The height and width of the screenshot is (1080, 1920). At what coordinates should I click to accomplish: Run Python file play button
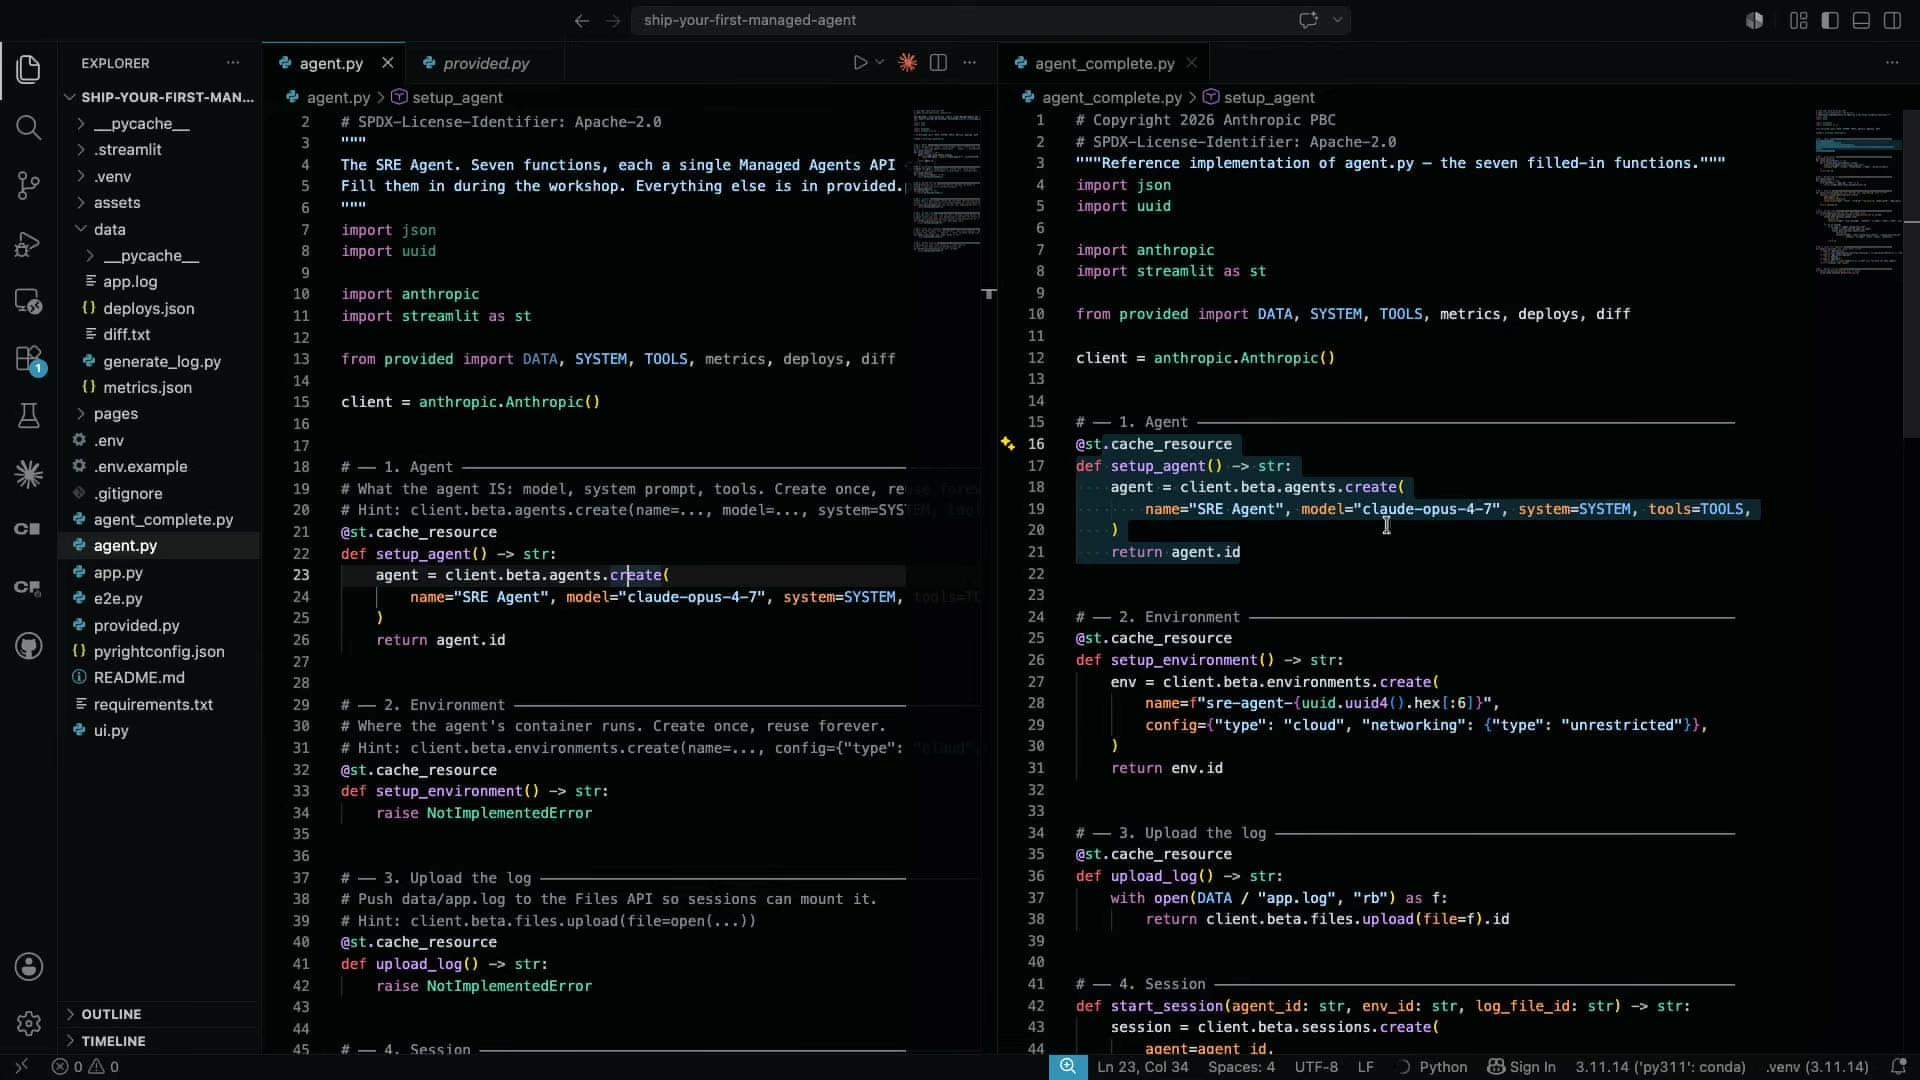pos(859,63)
